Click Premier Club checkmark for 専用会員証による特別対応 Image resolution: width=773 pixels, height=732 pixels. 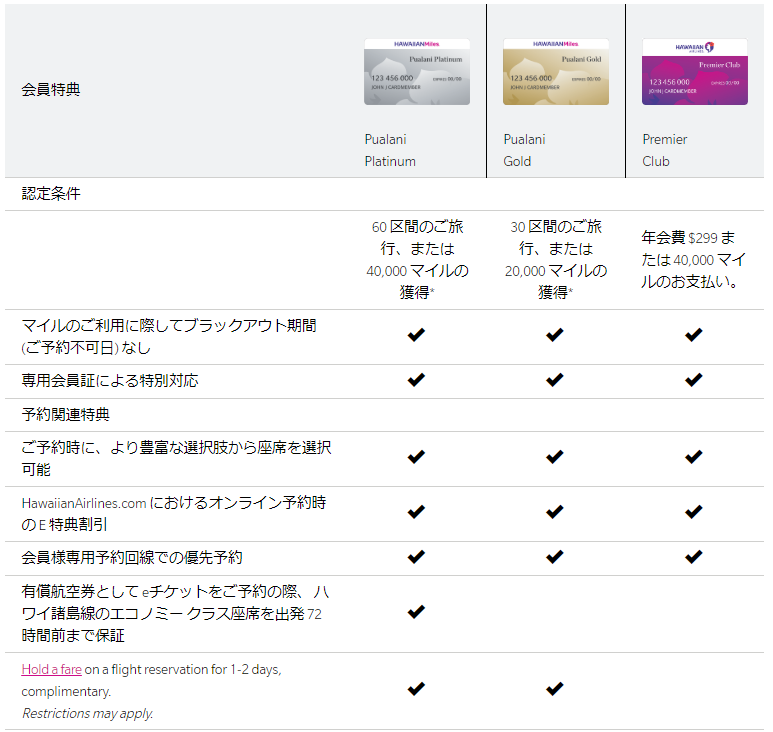coord(694,380)
